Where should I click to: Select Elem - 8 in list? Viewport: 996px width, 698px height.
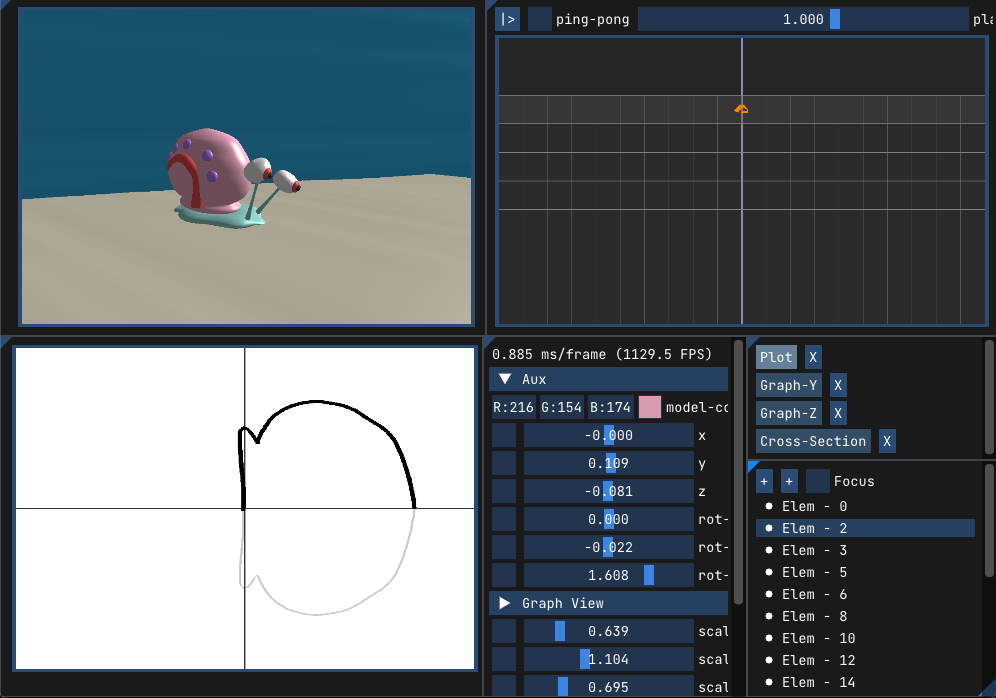(x=865, y=616)
